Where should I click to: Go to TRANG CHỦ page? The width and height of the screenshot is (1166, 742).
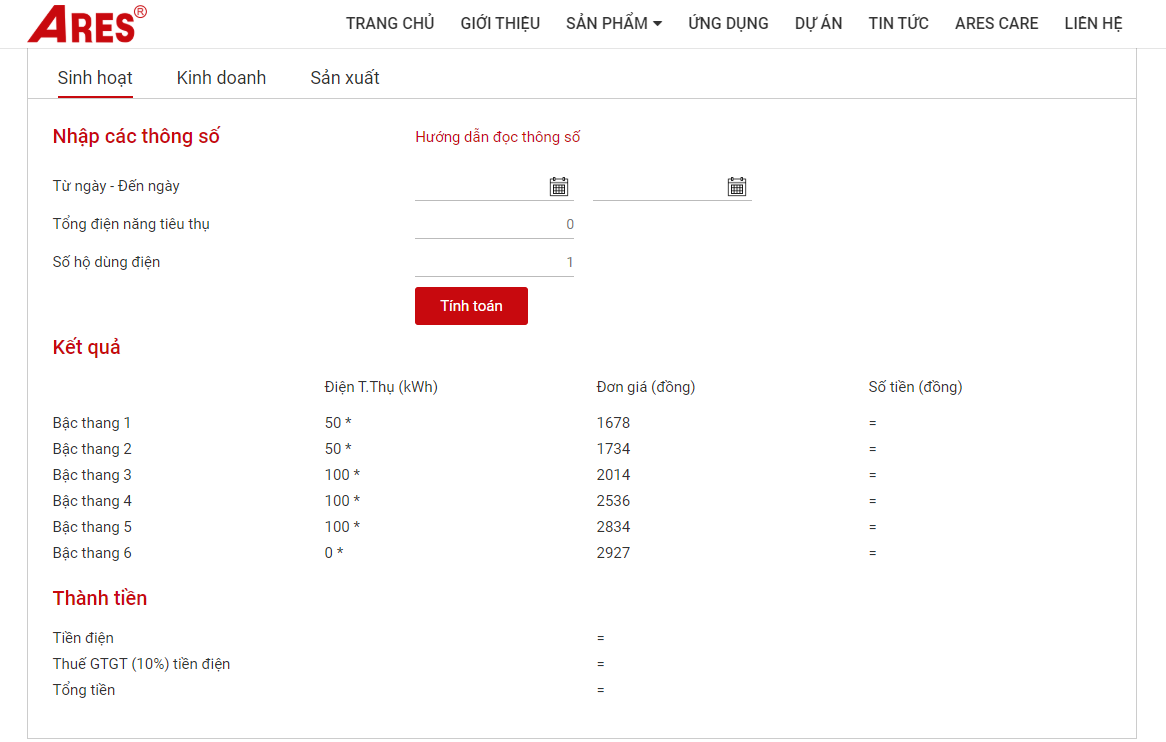click(x=390, y=23)
